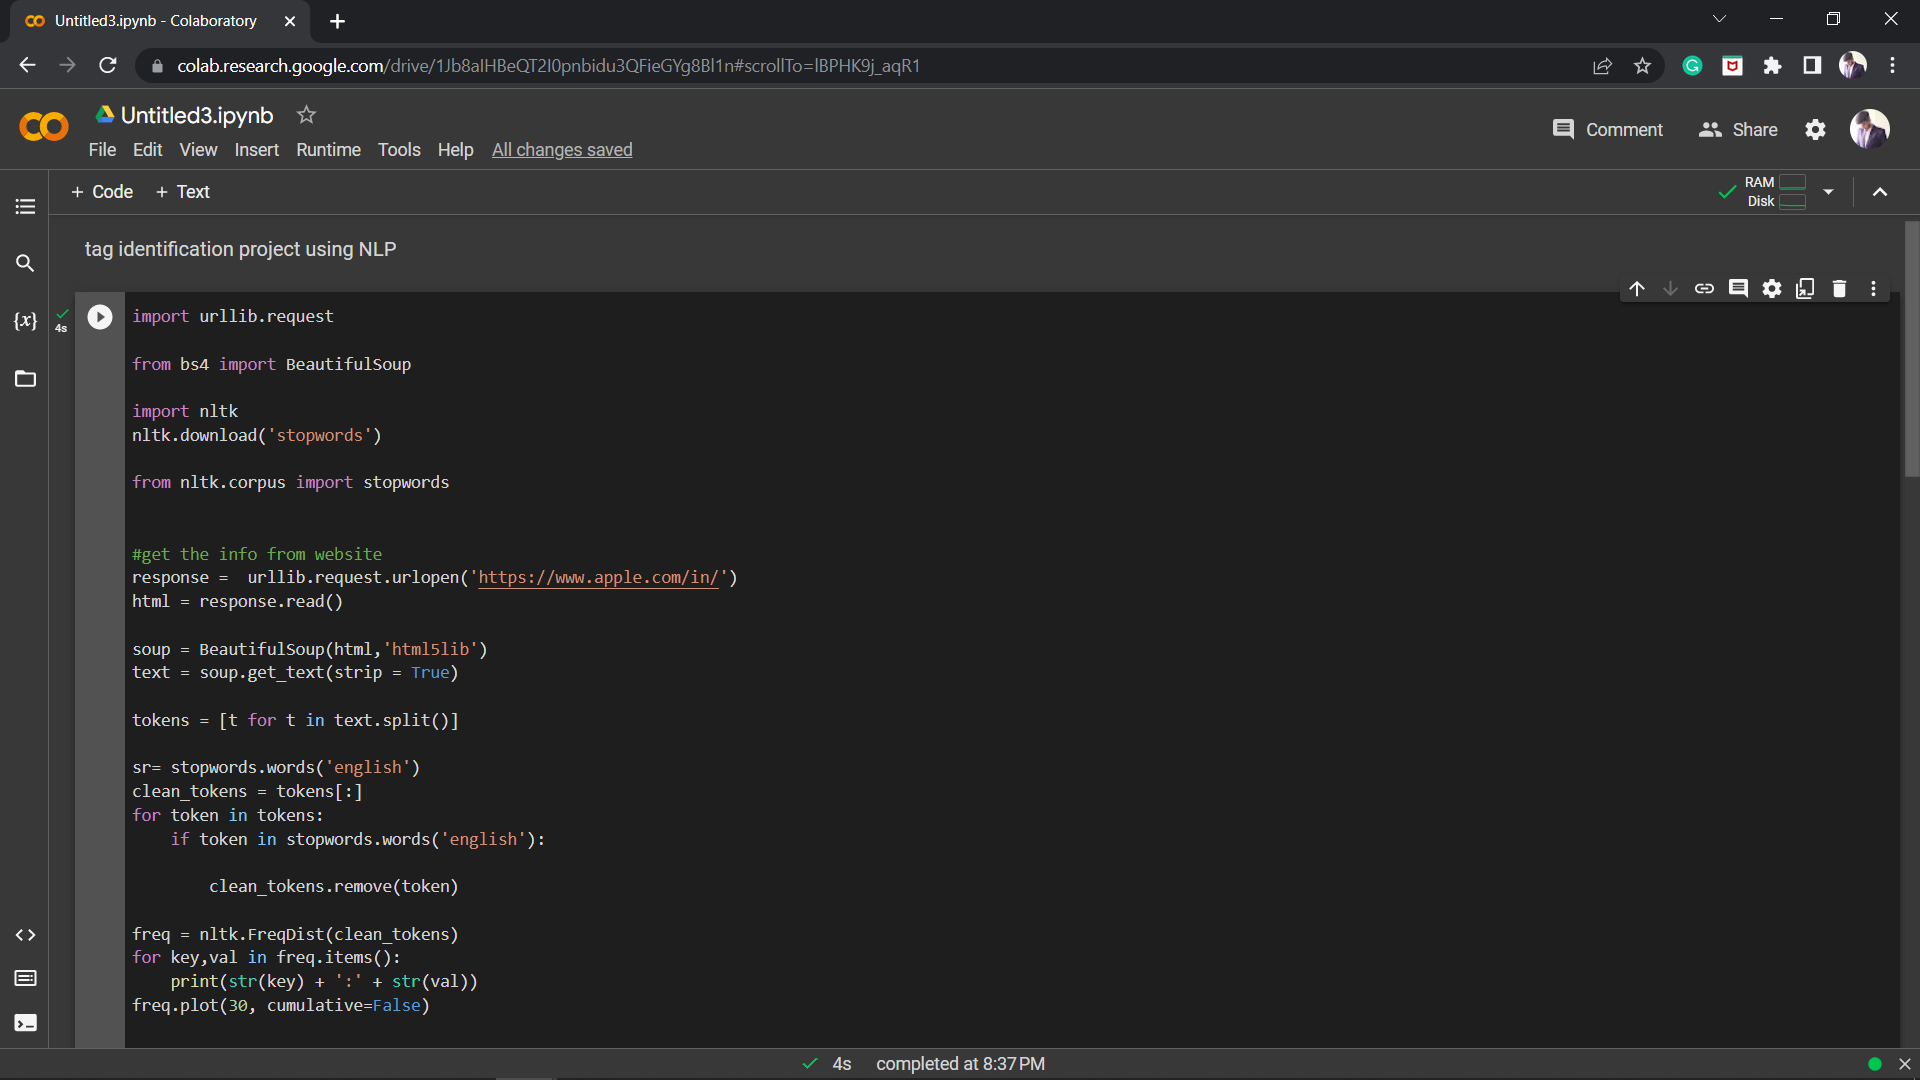This screenshot has height=1080, width=1920.
Task: Open the Tools menu
Action: tap(398, 150)
